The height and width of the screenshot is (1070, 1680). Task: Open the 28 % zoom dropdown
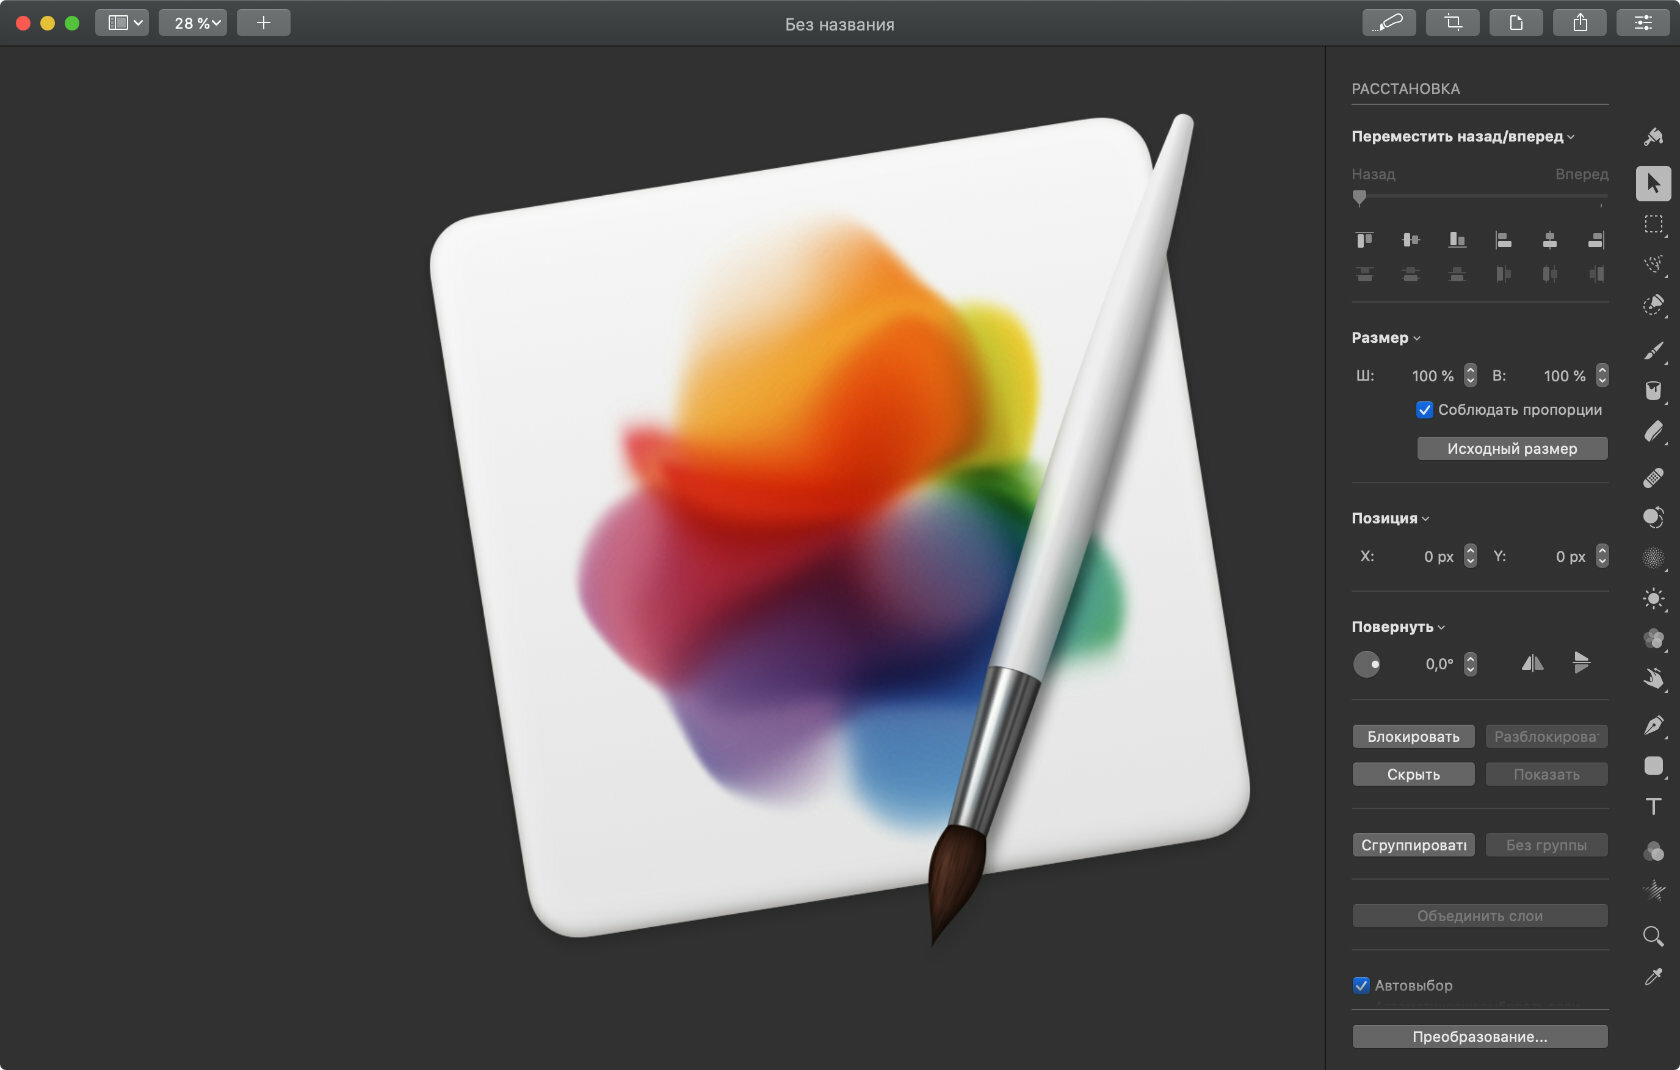(x=193, y=22)
